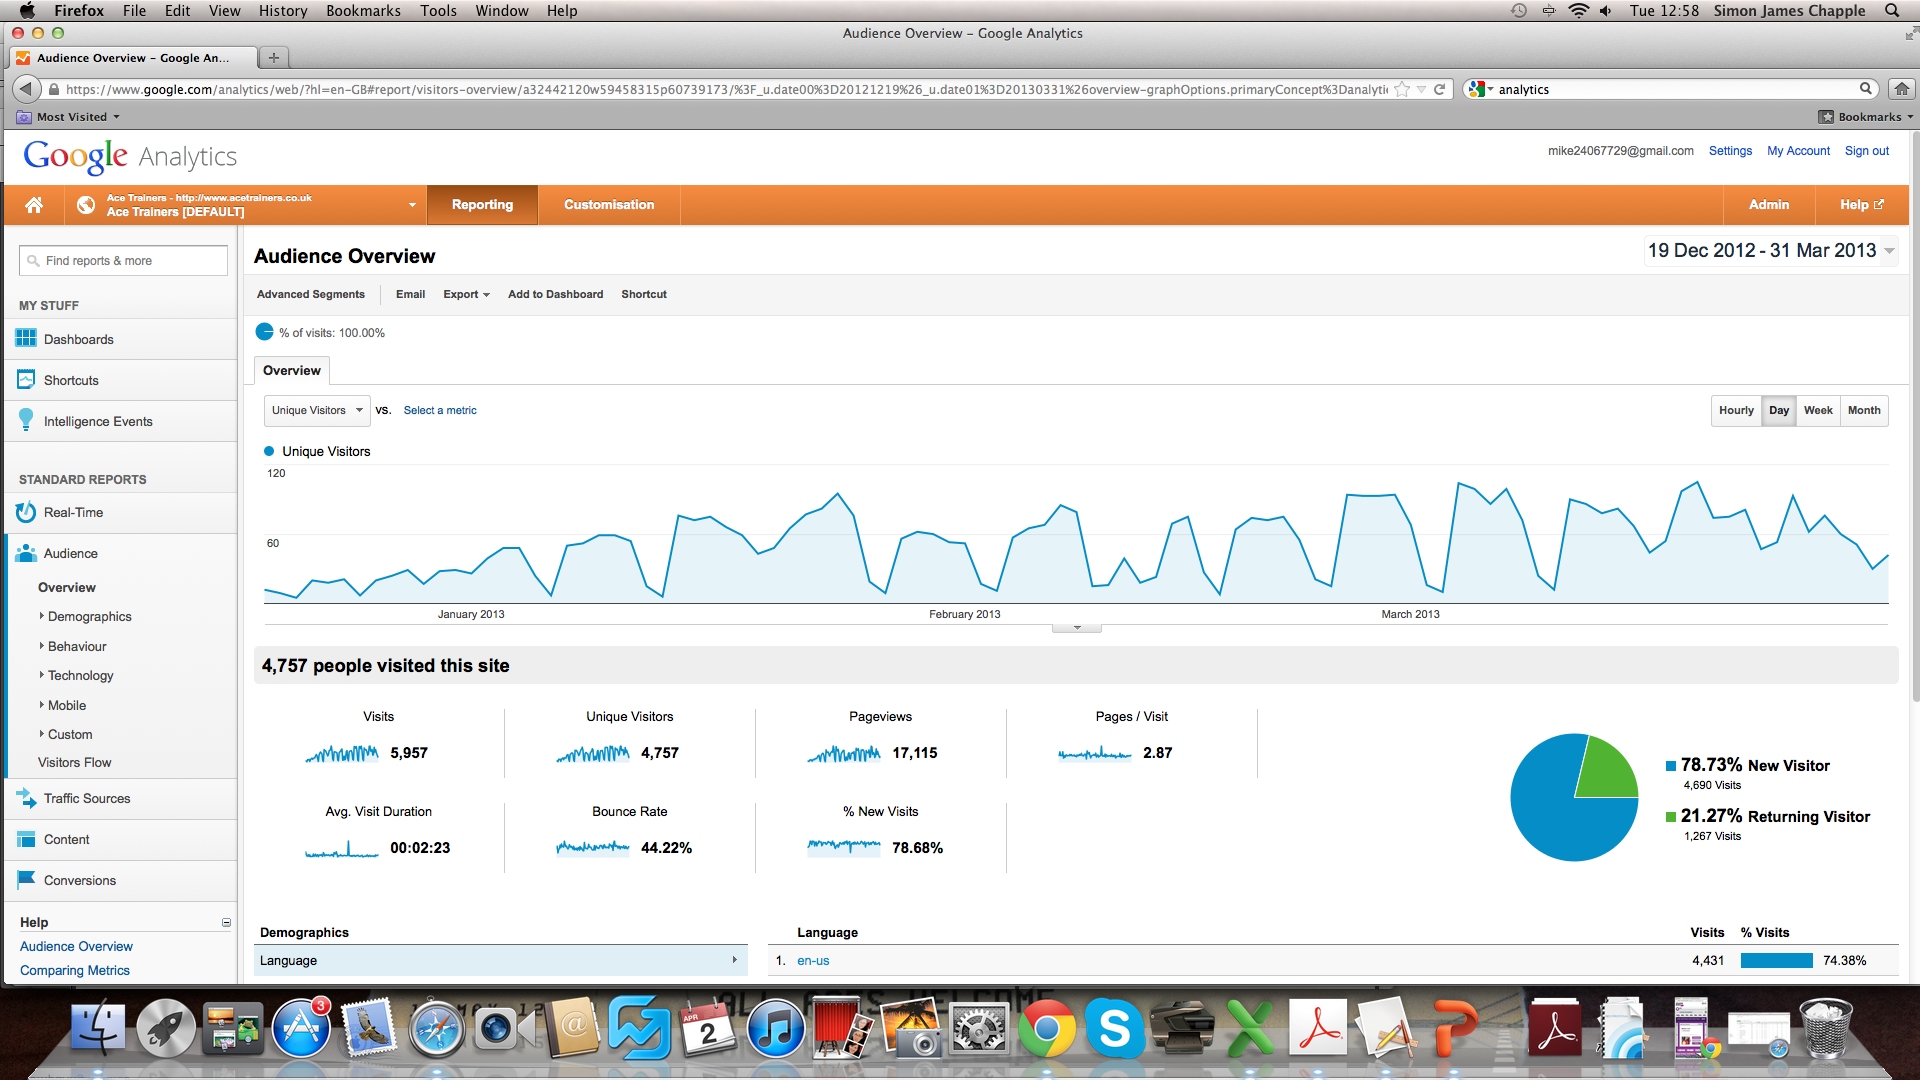Click Advanced Segments button

(311, 294)
